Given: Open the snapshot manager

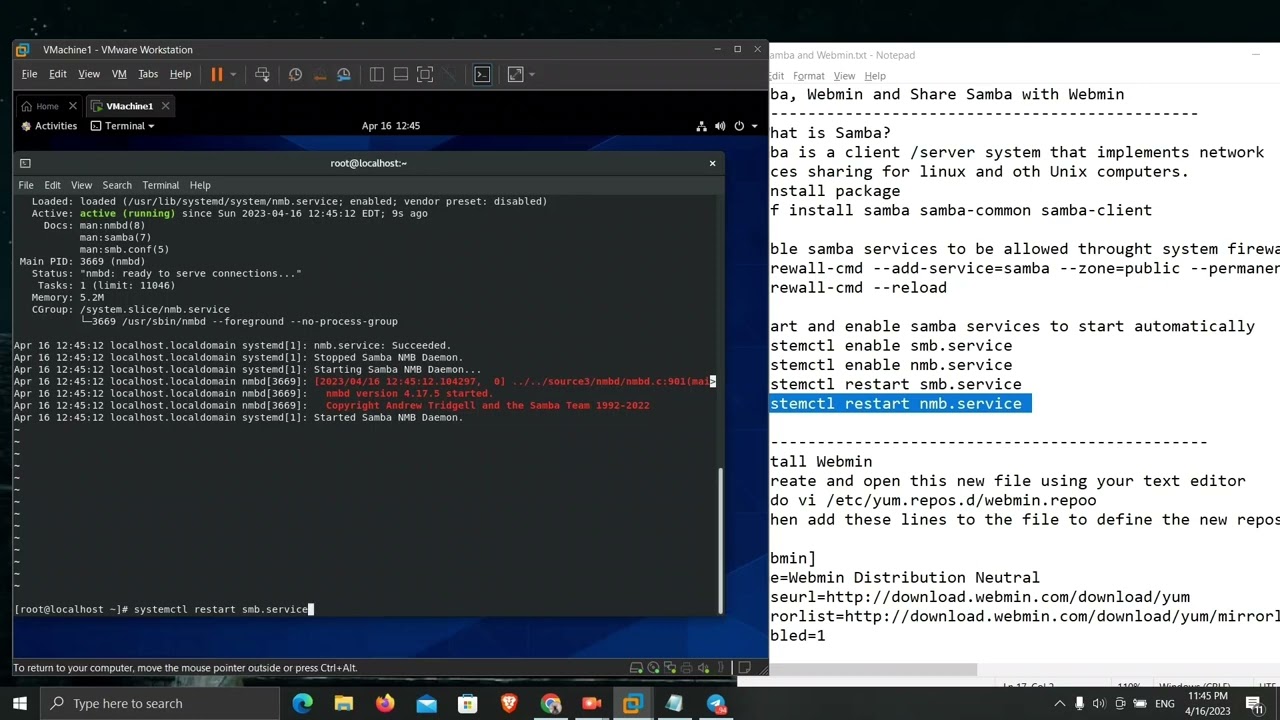Looking at the screenshot, I should pyautogui.click(x=344, y=74).
